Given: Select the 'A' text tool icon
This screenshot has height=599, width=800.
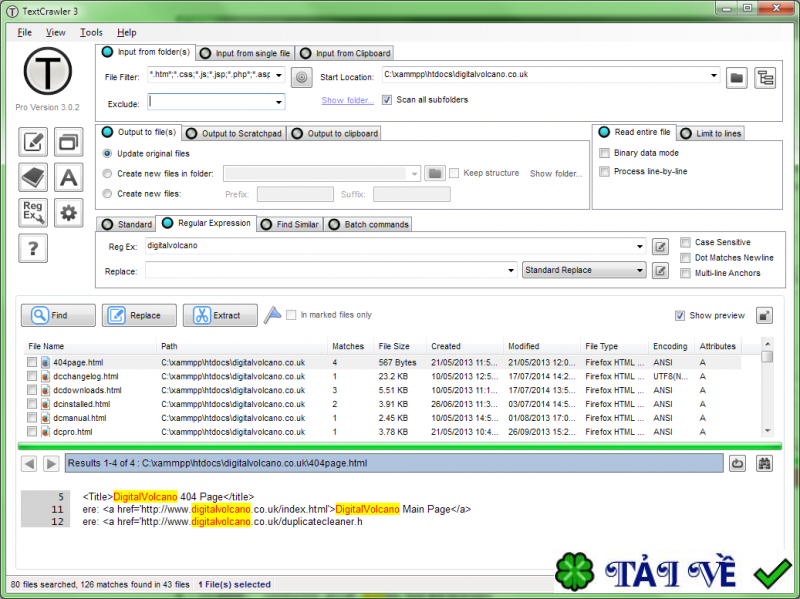Looking at the screenshot, I should (68, 175).
